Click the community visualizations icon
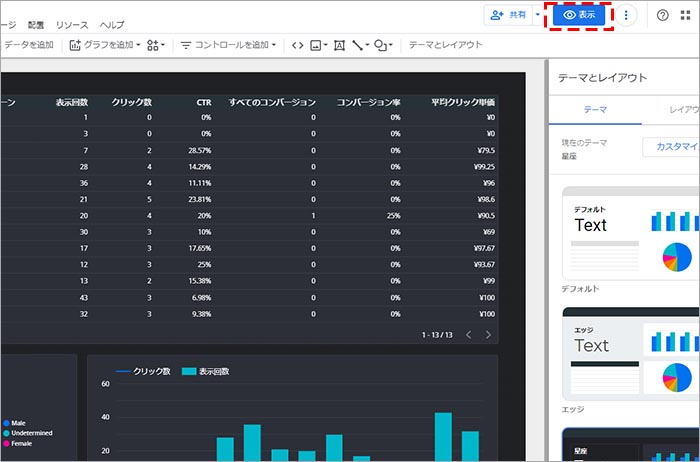 (x=157, y=45)
